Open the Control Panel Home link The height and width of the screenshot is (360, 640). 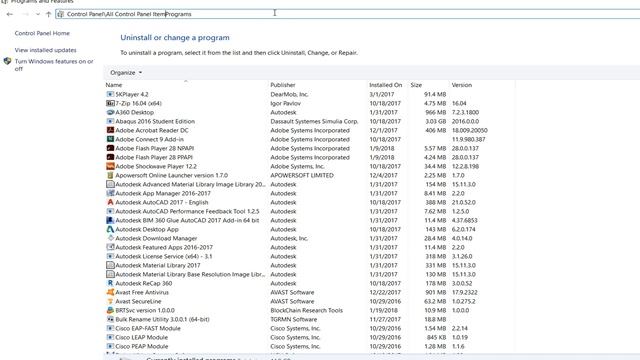(x=42, y=33)
